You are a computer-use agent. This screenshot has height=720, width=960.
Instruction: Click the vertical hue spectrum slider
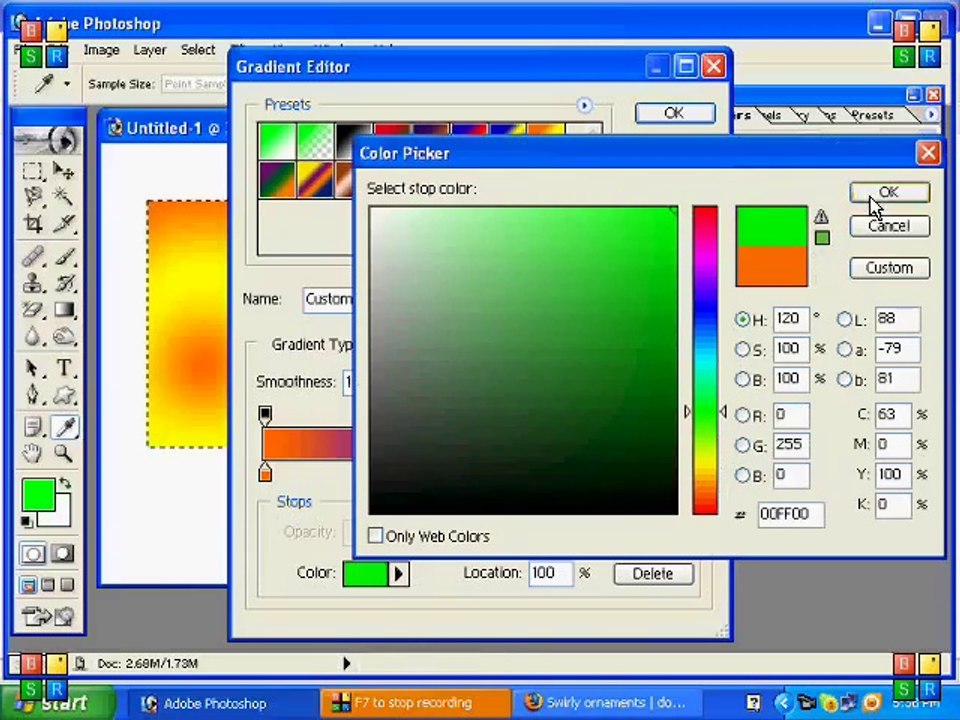click(705, 360)
